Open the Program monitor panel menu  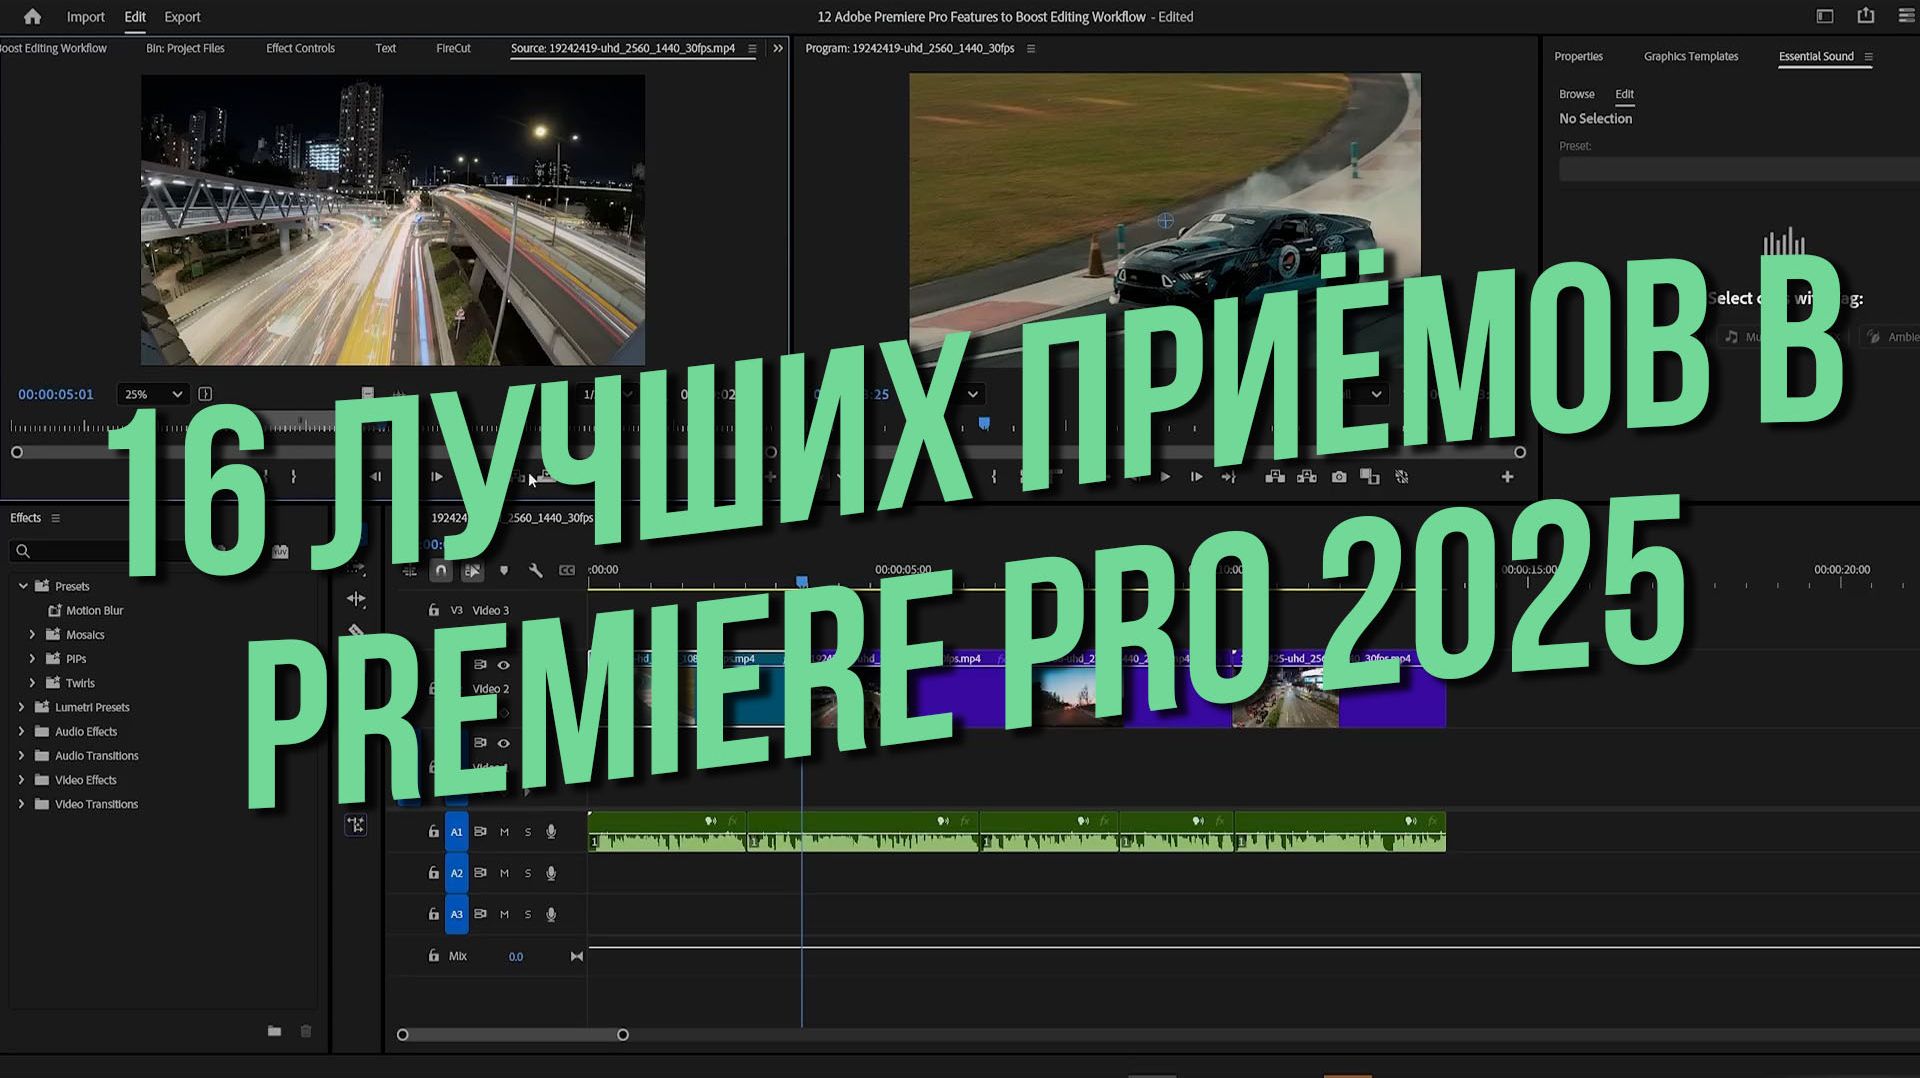pyautogui.click(x=1031, y=48)
